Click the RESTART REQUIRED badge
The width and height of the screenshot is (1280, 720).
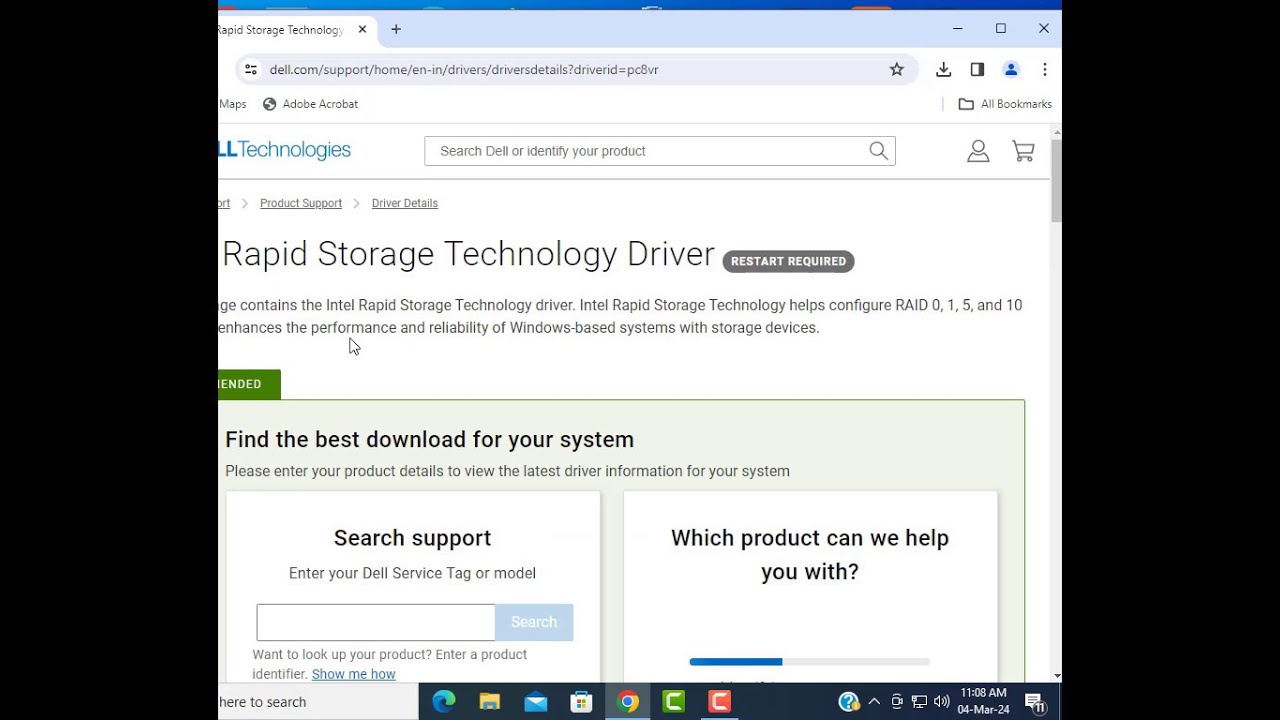pos(788,261)
